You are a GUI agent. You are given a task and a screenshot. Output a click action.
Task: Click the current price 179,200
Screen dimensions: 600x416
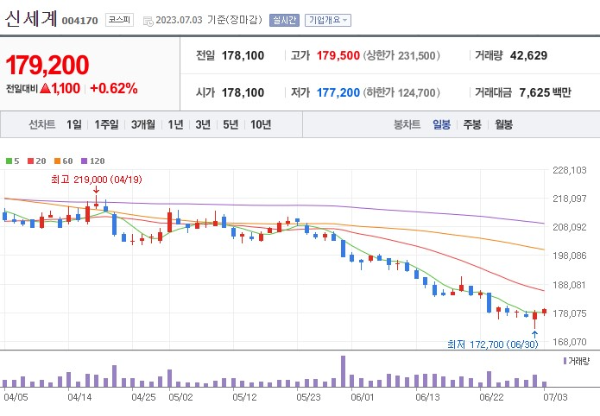point(47,65)
